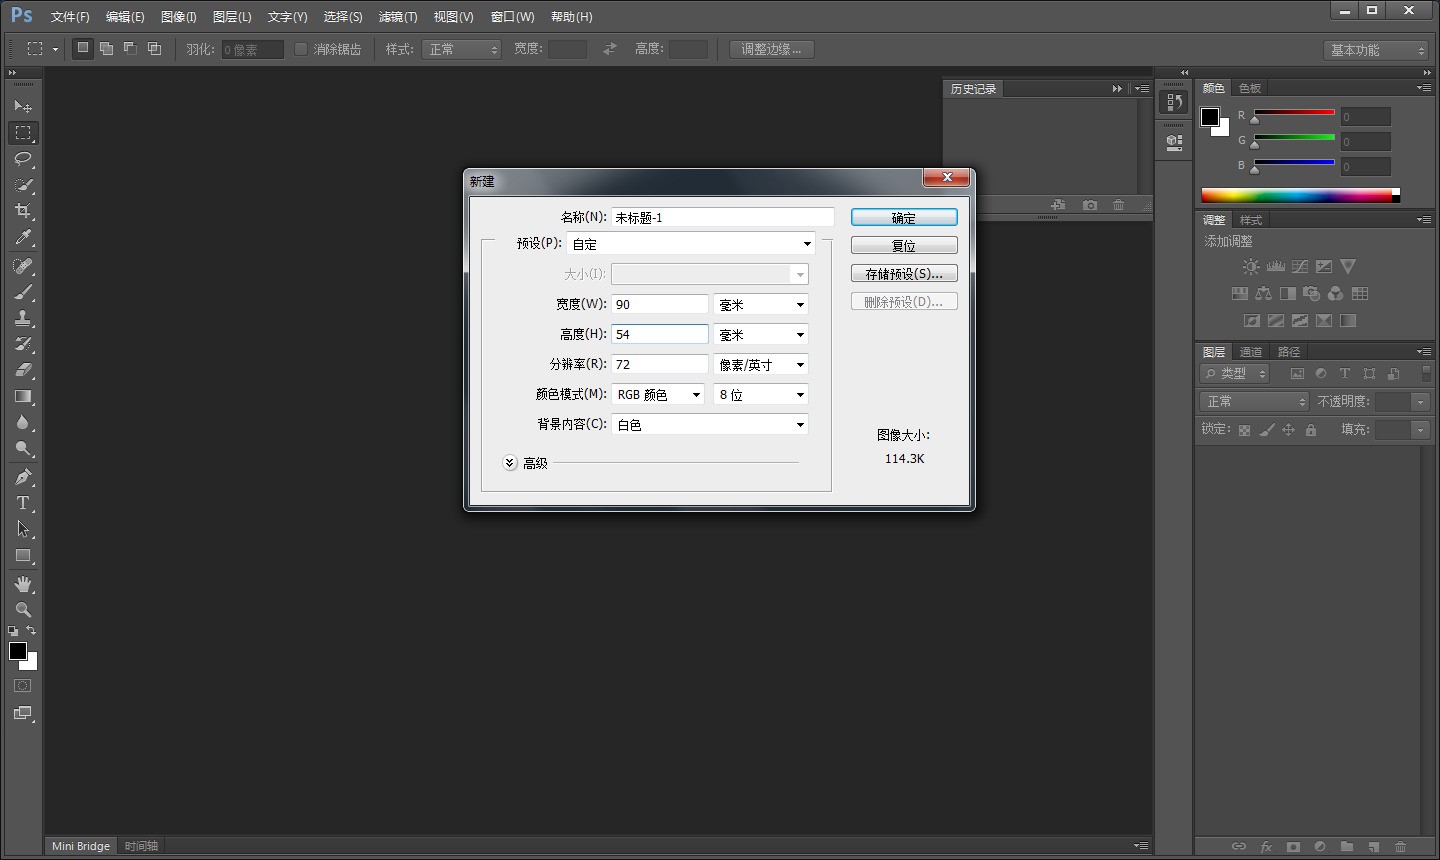Swap foreground and background colors
Image resolution: width=1440 pixels, height=860 pixels.
pyautogui.click(x=32, y=630)
